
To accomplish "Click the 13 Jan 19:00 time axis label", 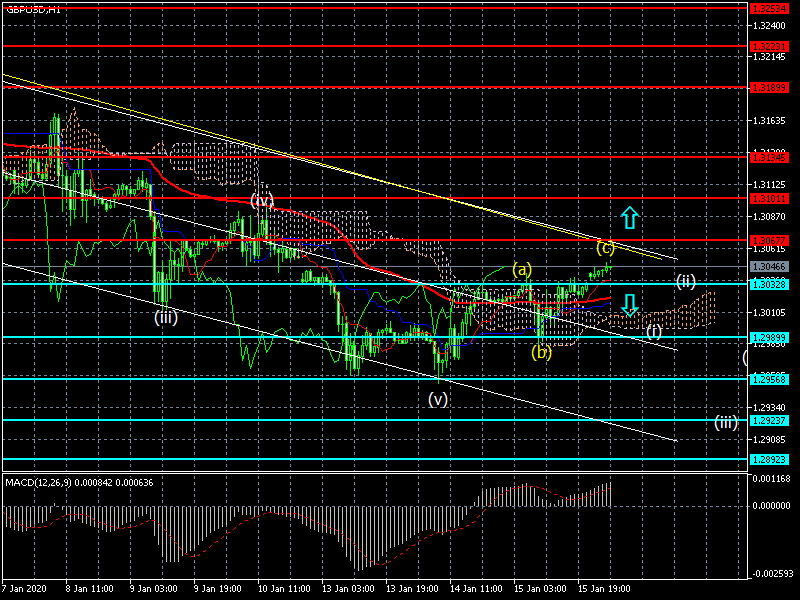I will coord(412,588).
